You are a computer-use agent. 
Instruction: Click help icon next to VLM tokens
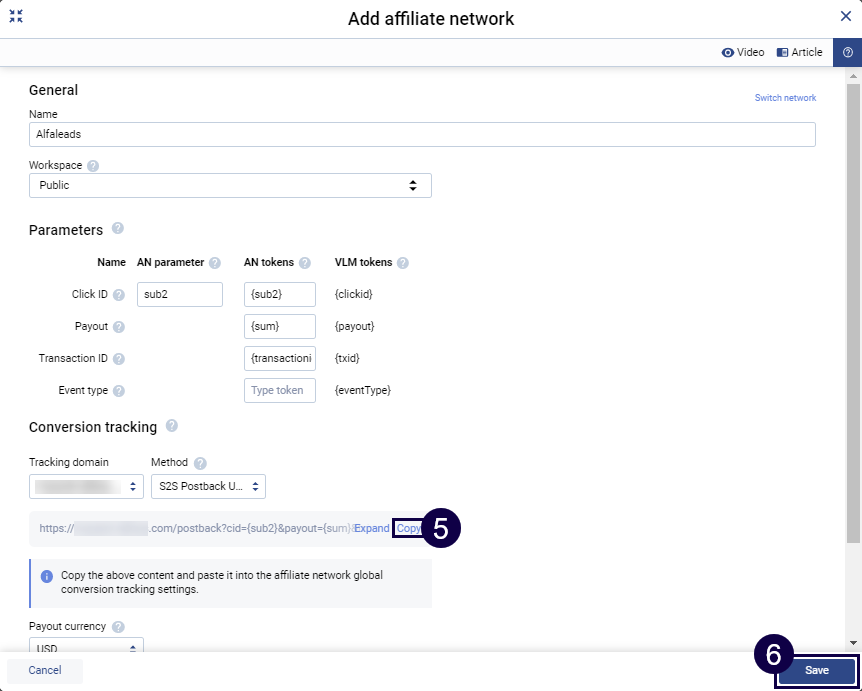pyautogui.click(x=402, y=263)
